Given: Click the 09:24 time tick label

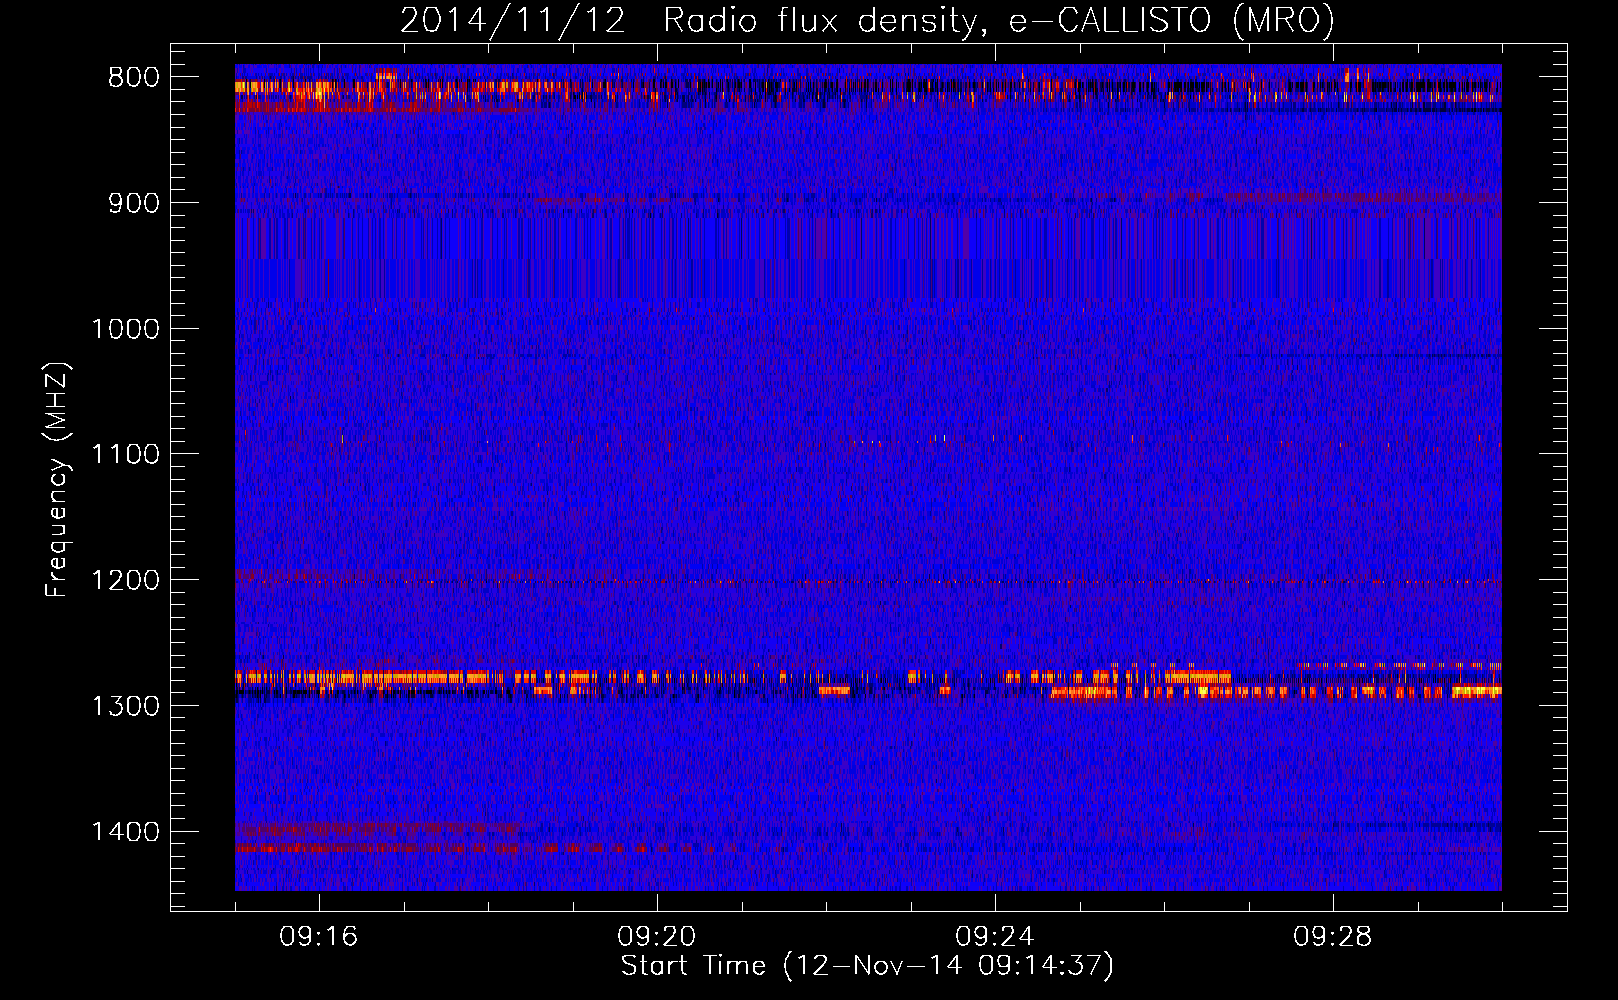Looking at the screenshot, I should click(995, 937).
